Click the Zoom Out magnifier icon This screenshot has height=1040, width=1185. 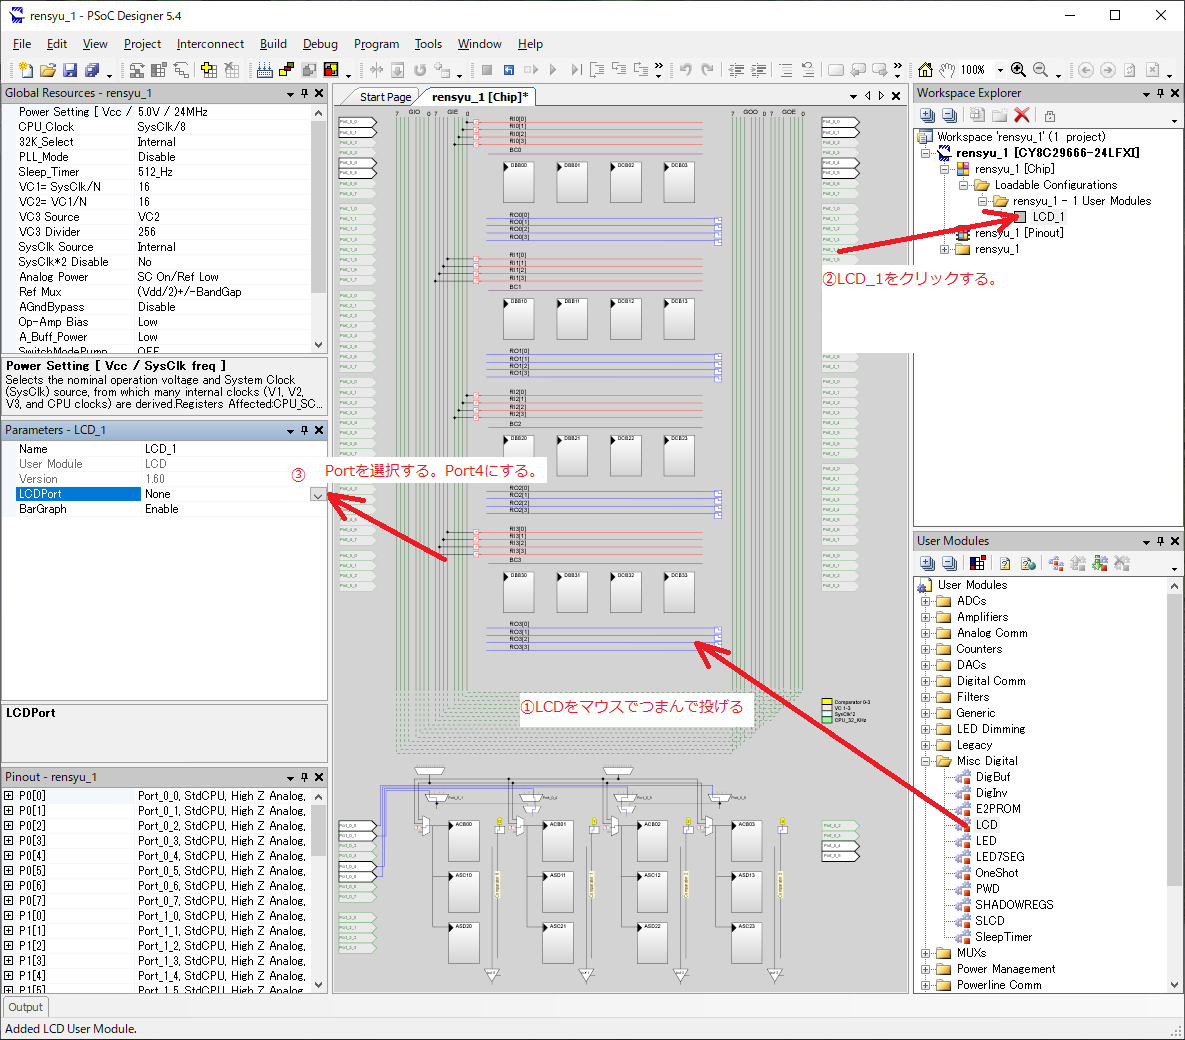click(1041, 70)
